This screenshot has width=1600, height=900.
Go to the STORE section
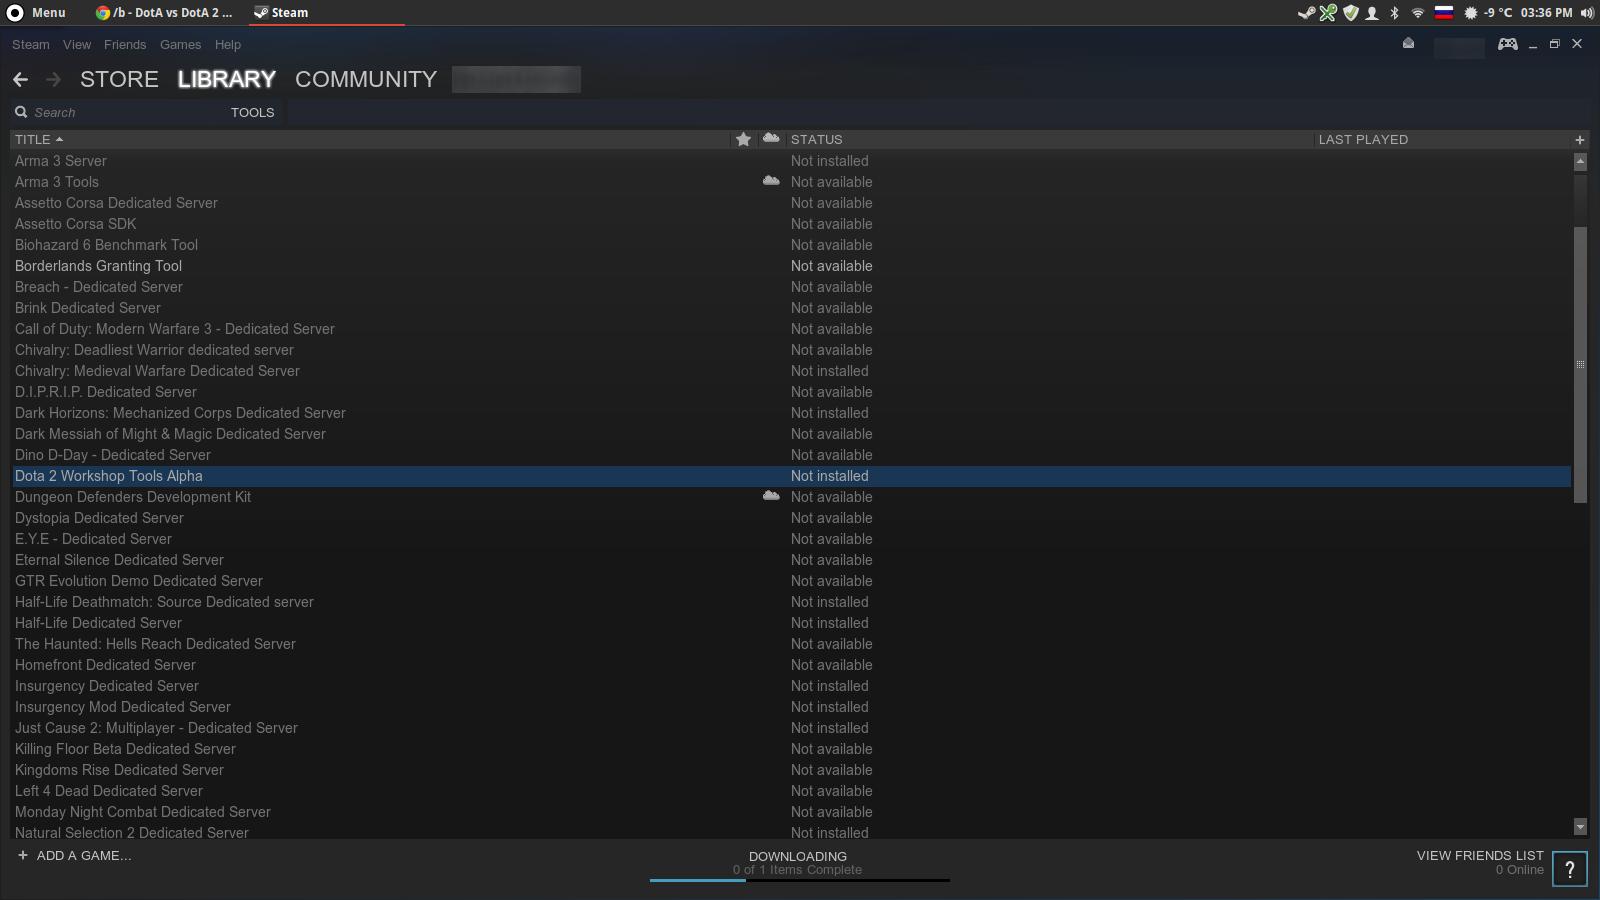pos(119,79)
